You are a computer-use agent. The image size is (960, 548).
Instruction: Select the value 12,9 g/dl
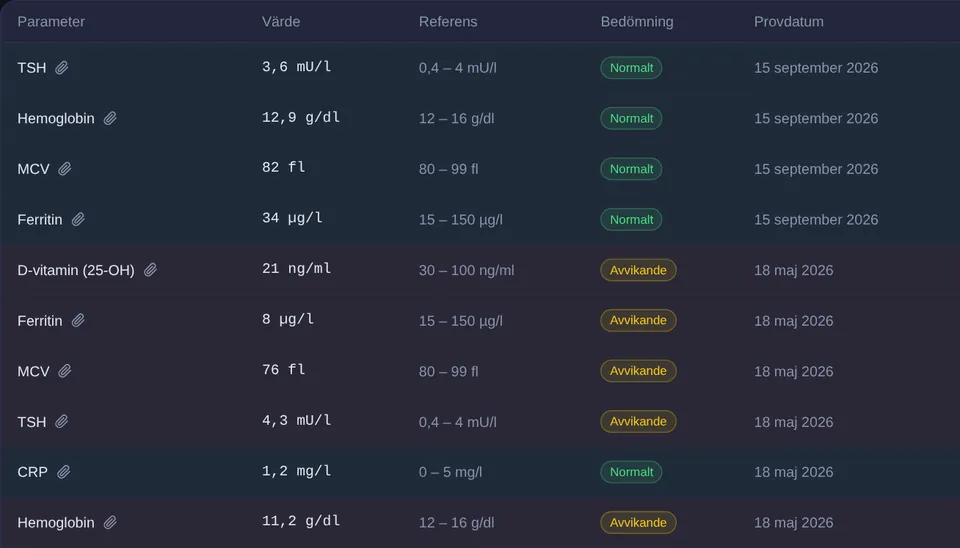pyautogui.click(x=301, y=118)
